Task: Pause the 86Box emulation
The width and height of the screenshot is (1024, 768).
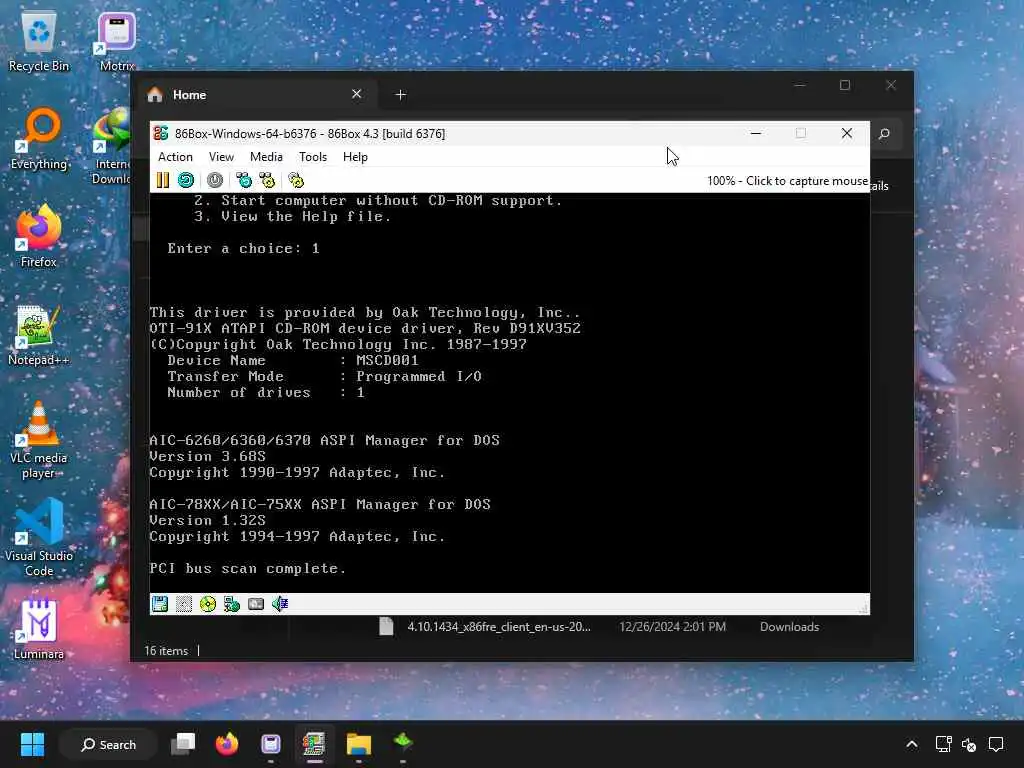Action: (163, 180)
